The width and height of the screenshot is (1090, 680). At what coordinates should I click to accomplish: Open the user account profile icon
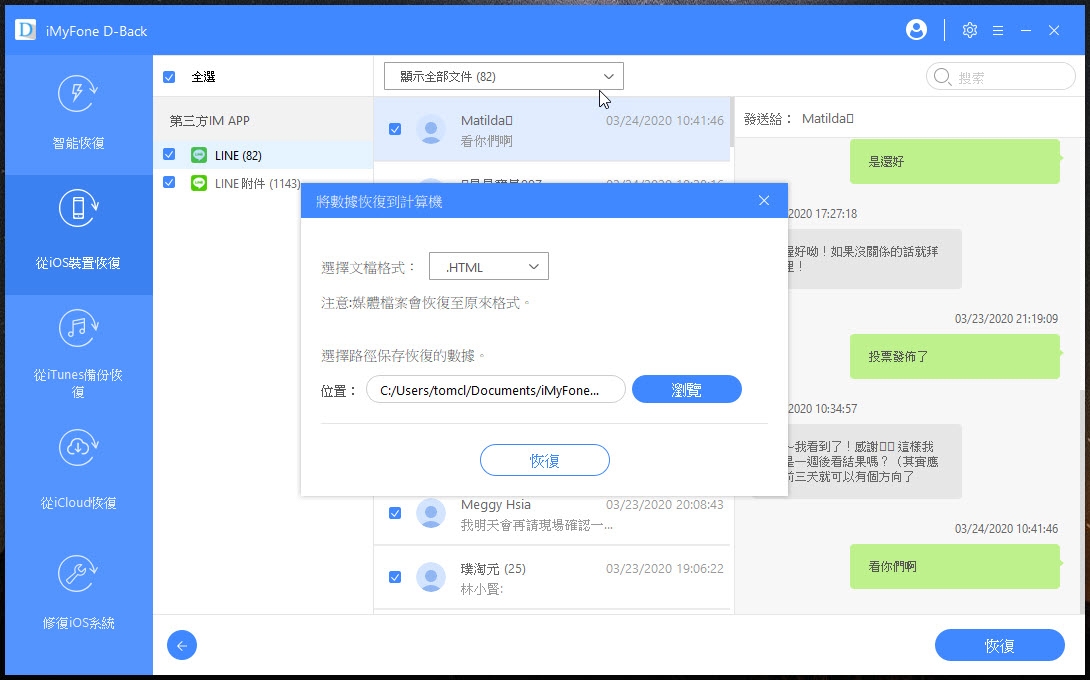point(916,30)
